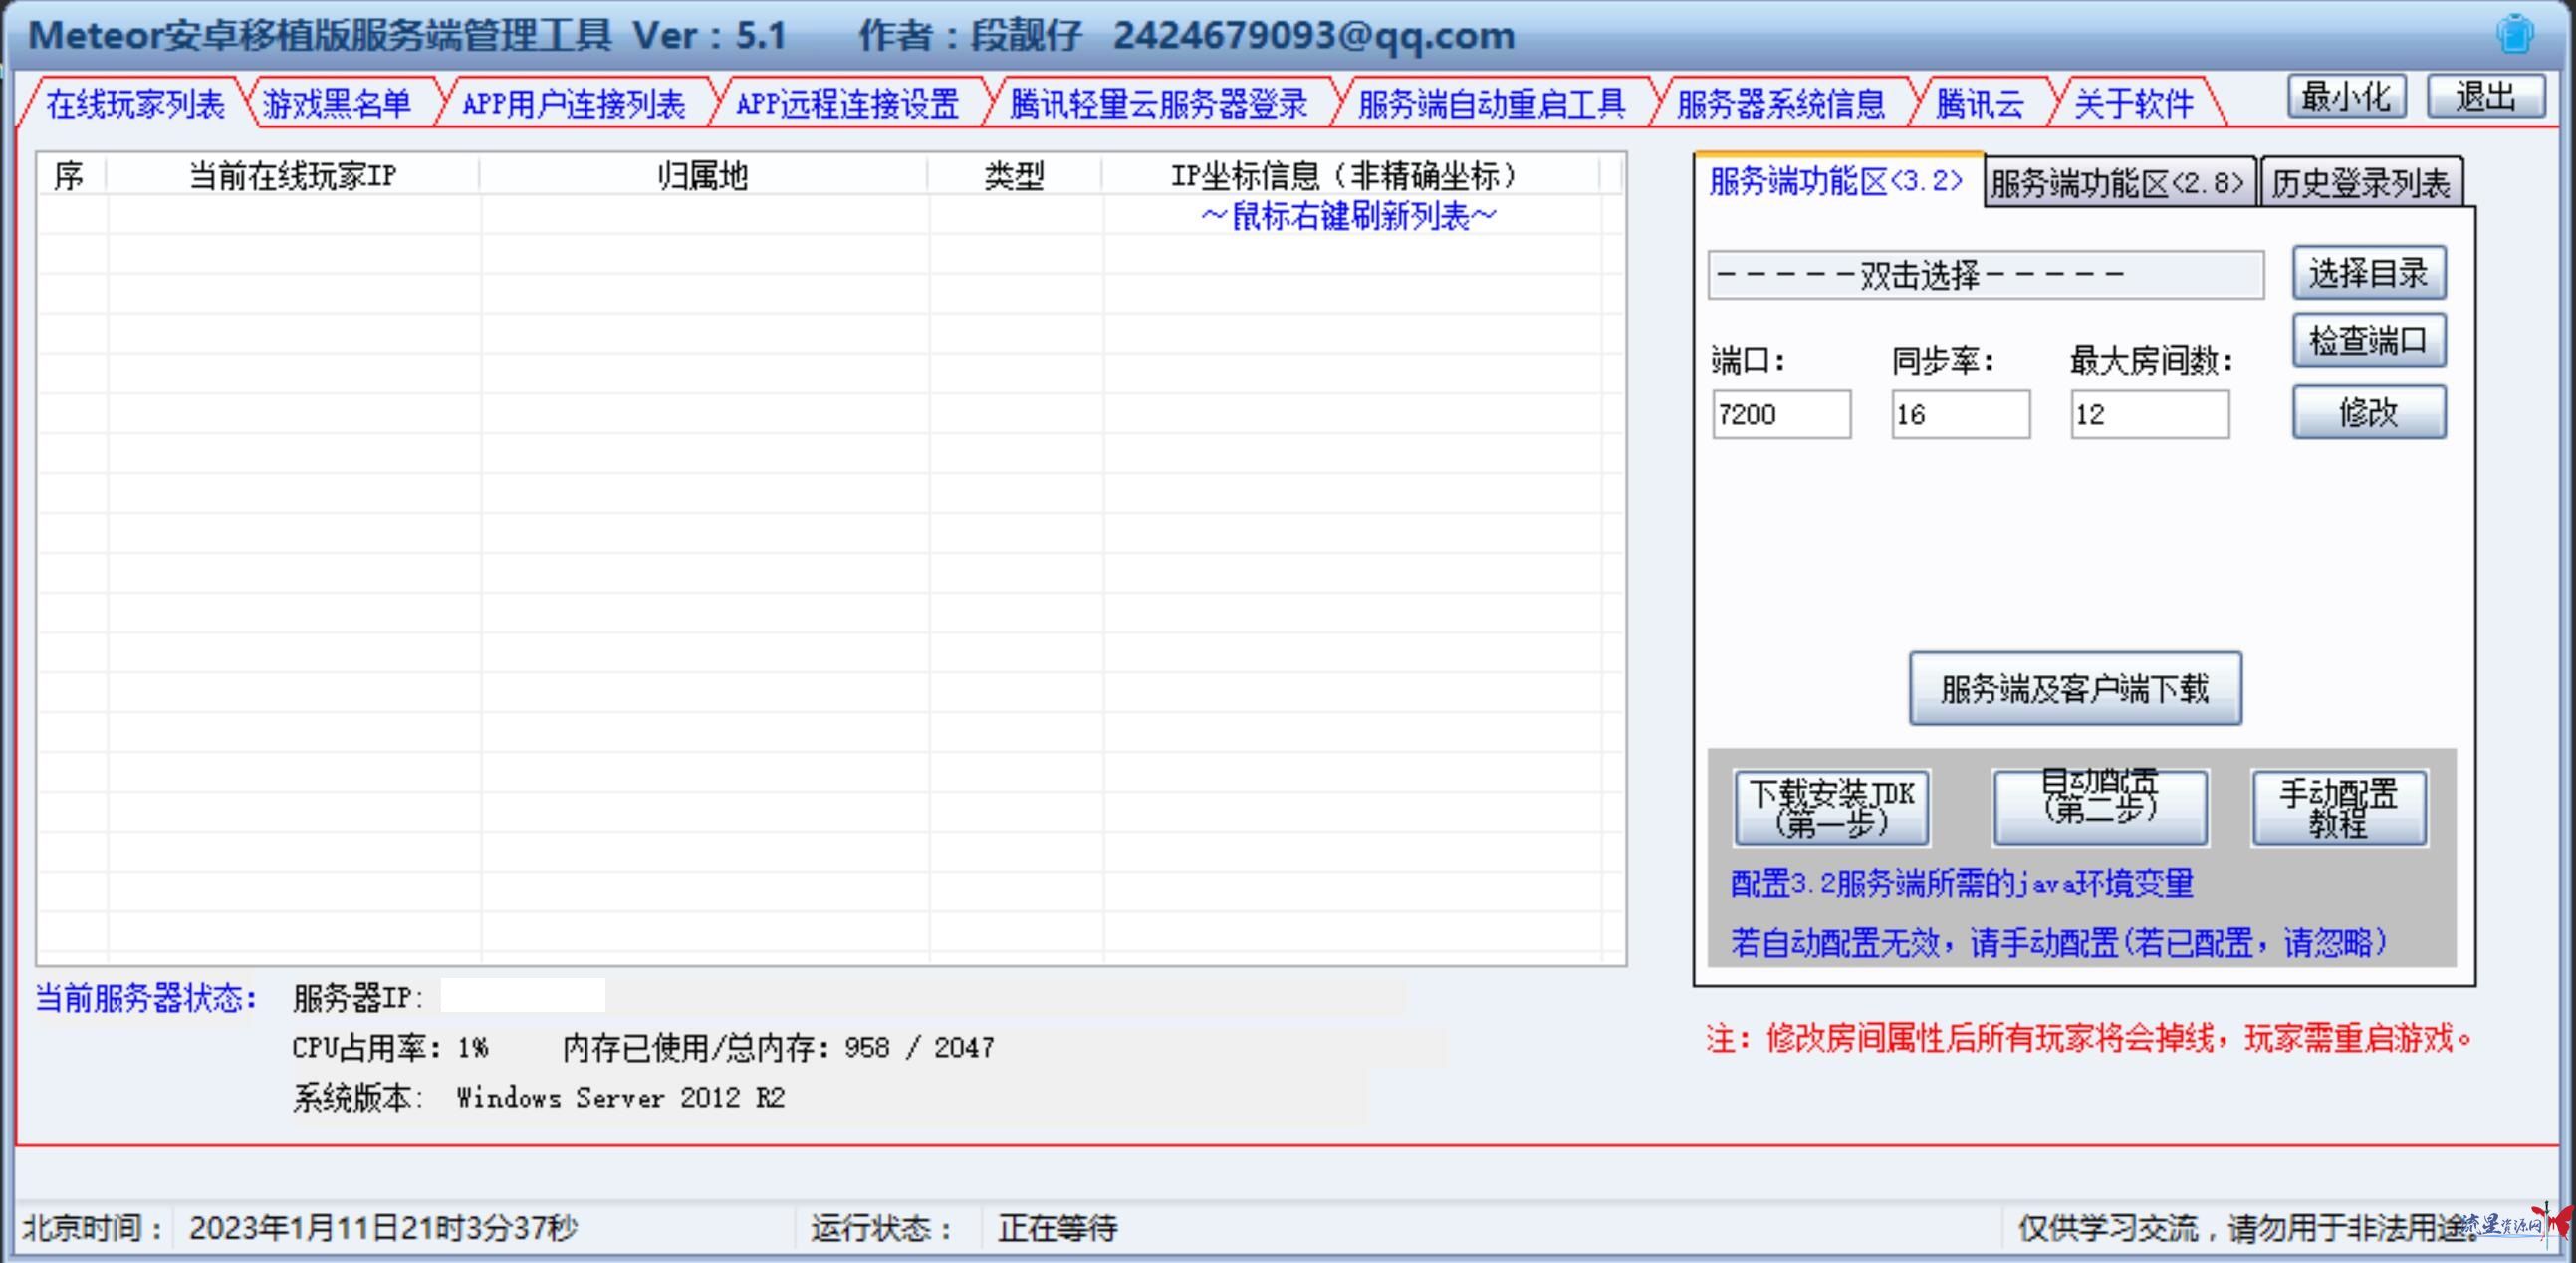This screenshot has height=1263, width=2576.
Task: Click the ～鼠标右键刷新列表～ hint text
Action: (1349, 216)
